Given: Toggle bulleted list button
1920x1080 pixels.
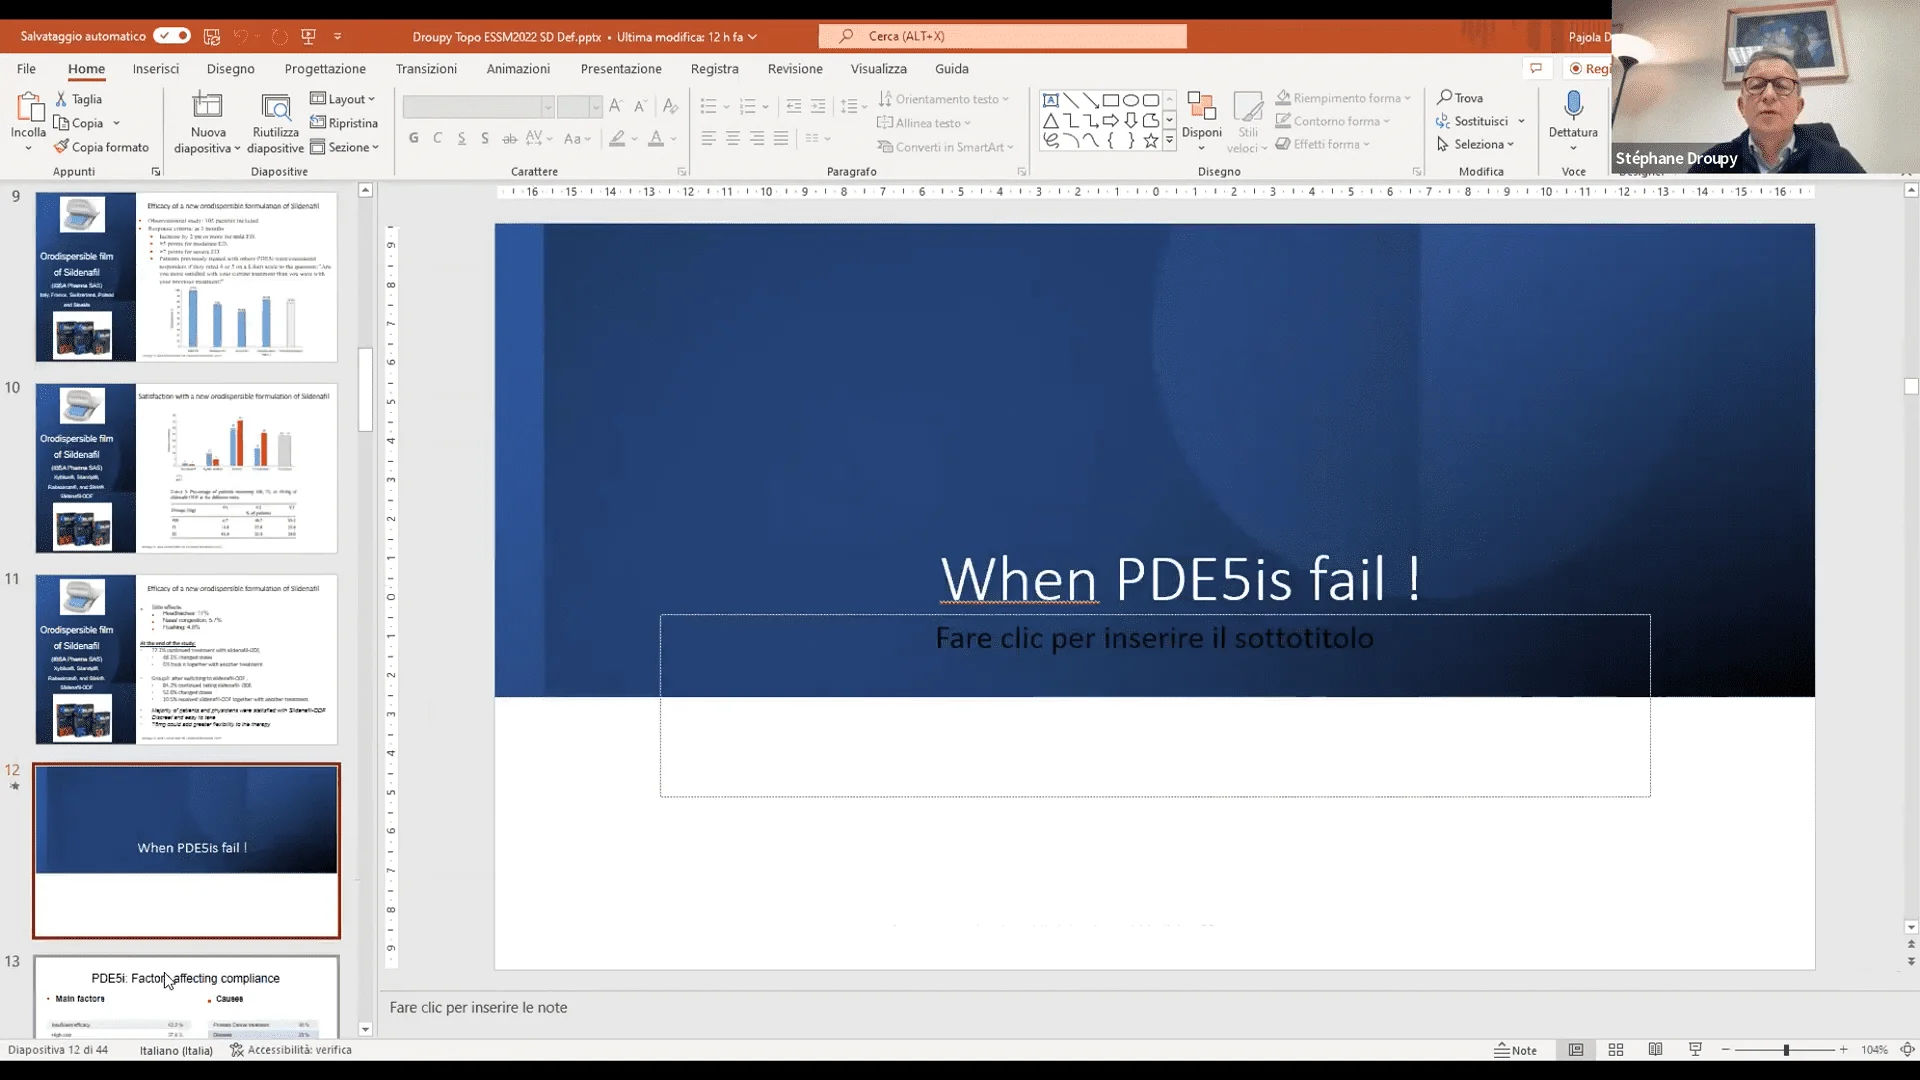Looking at the screenshot, I should pyautogui.click(x=709, y=106).
